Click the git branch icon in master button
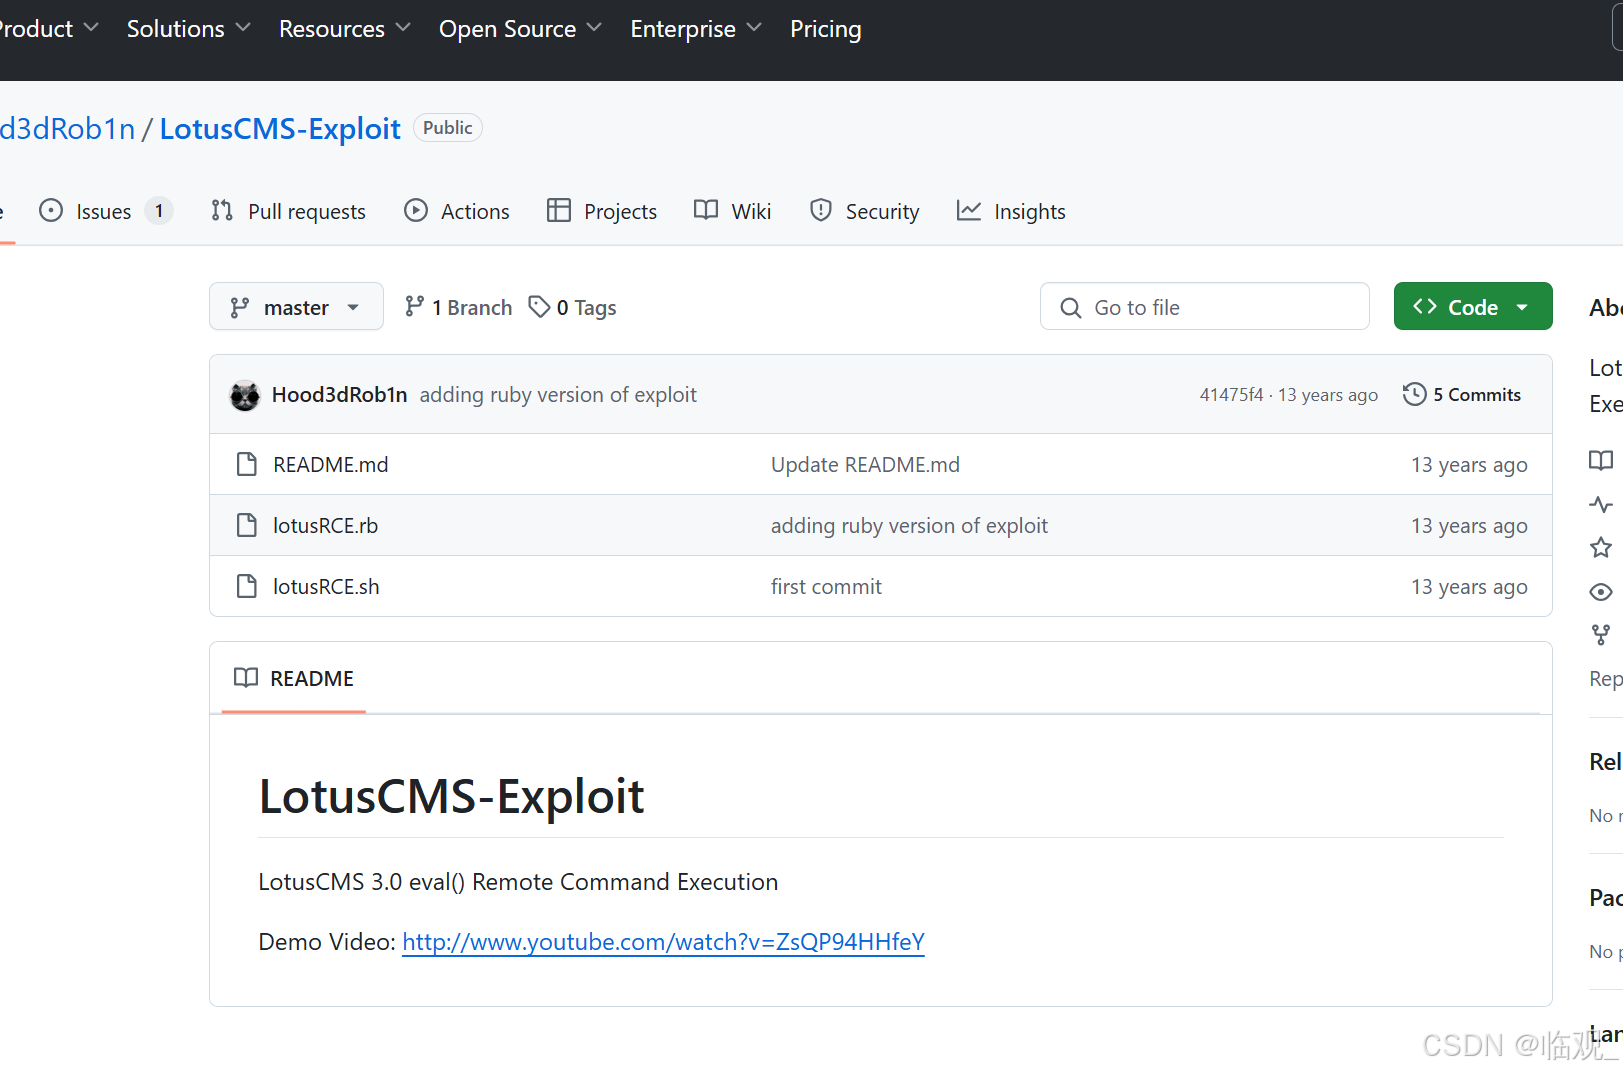 pyautogui.click(x=240, y=307)
